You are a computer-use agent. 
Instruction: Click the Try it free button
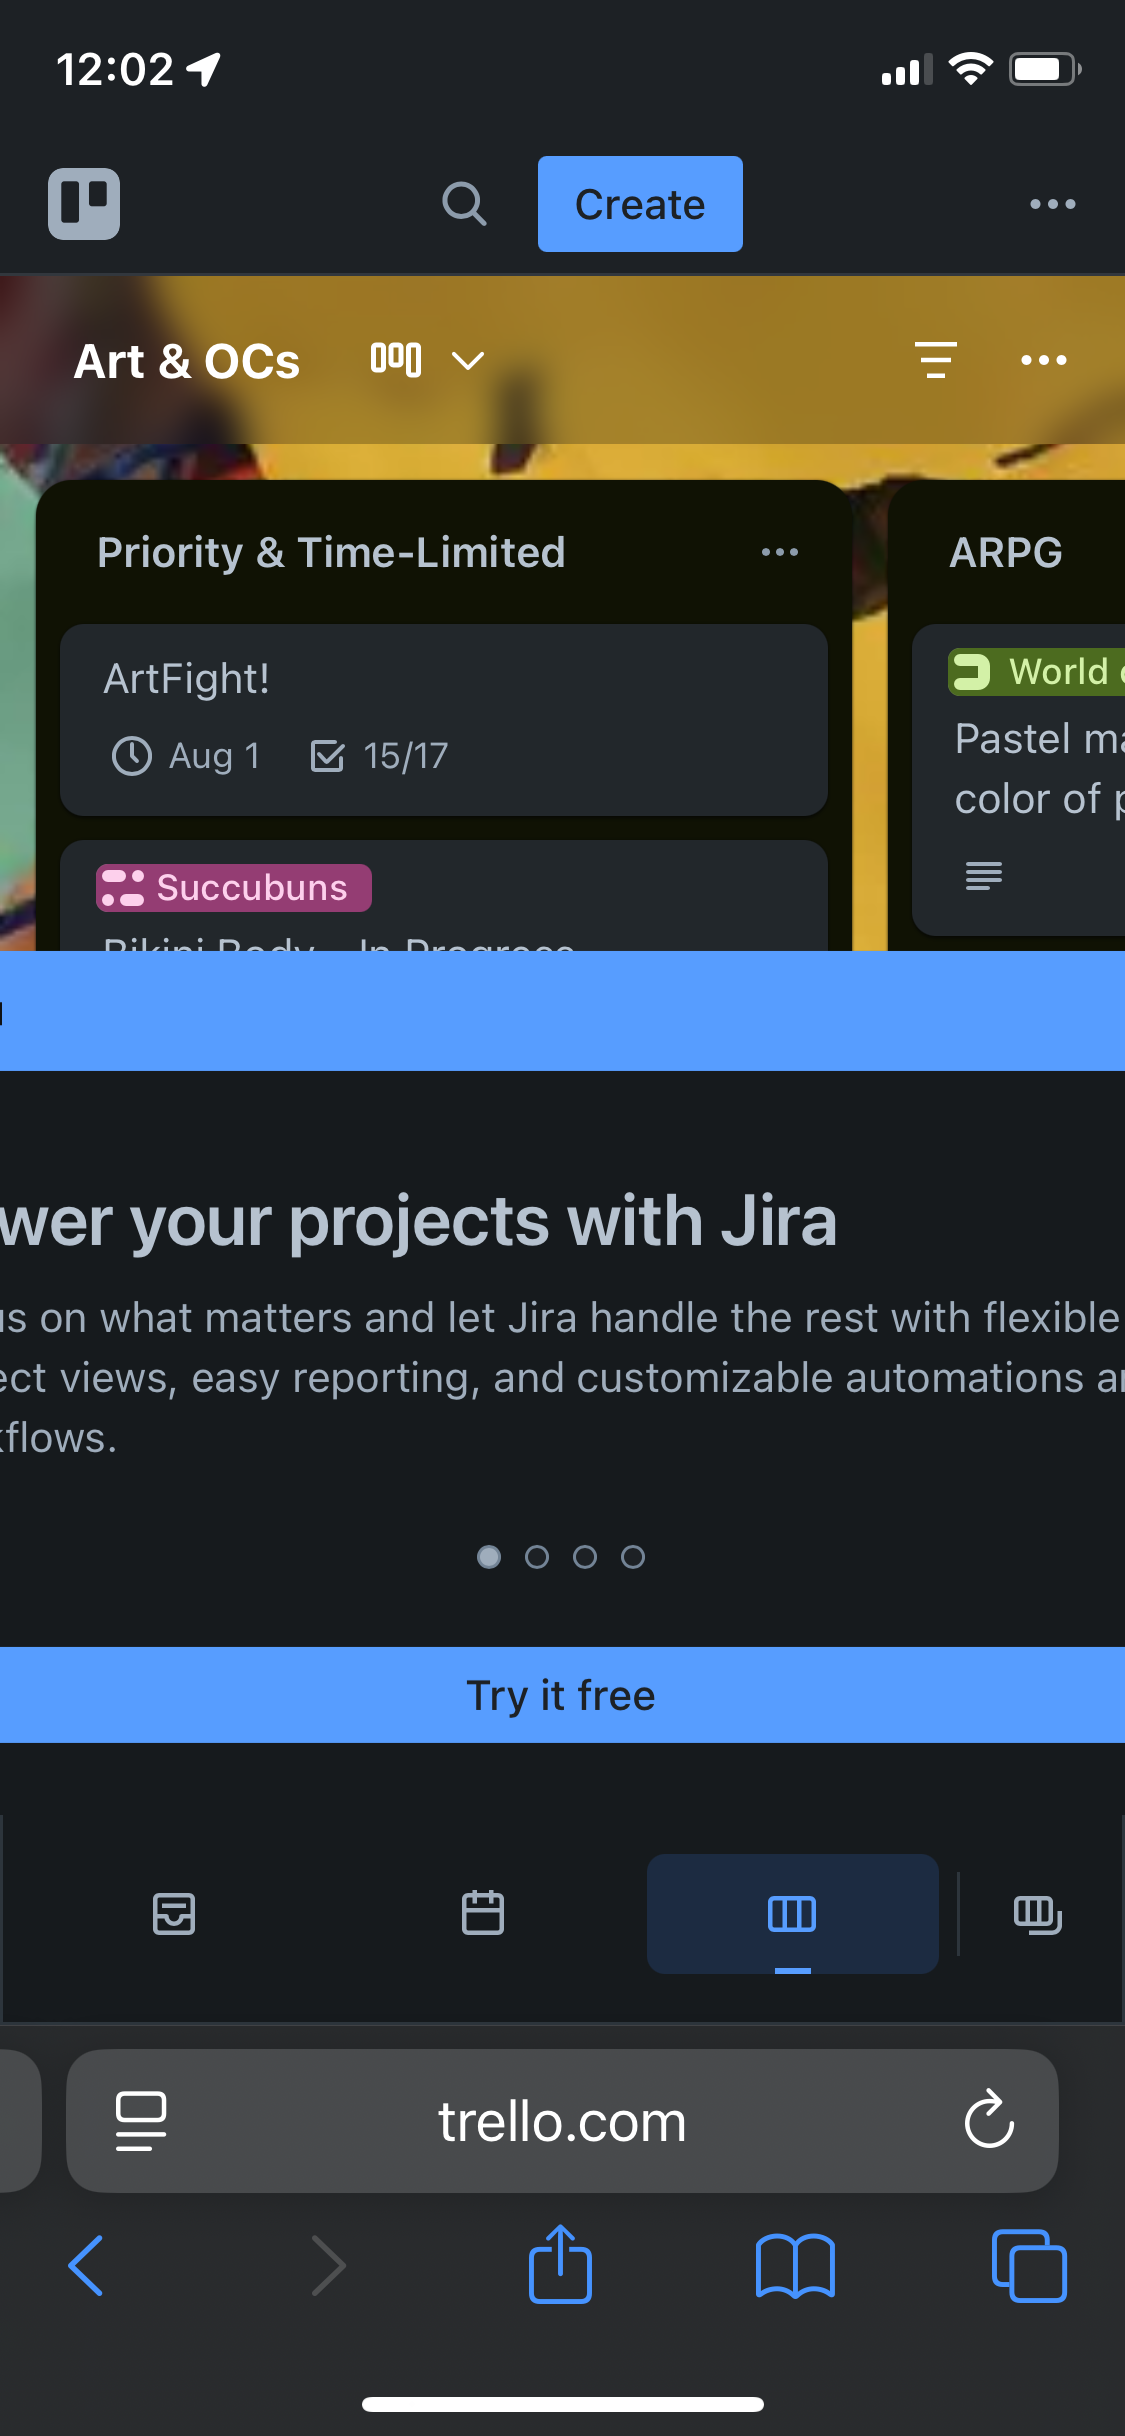click(562, 1695)
